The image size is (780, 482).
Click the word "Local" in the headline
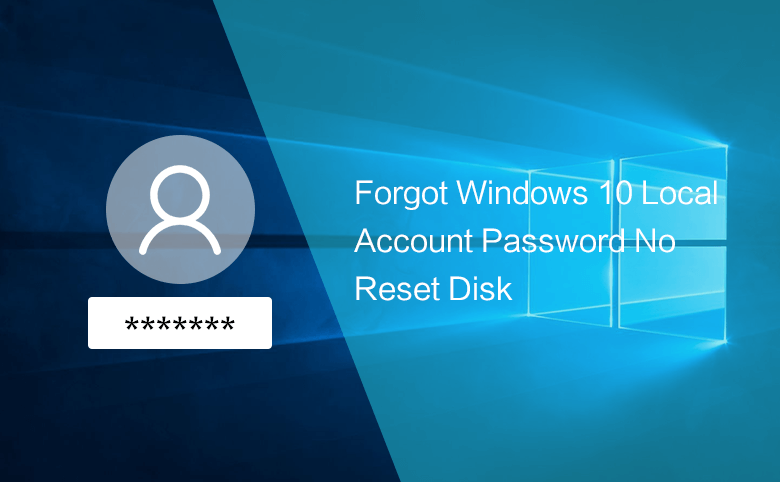point(680,193)
